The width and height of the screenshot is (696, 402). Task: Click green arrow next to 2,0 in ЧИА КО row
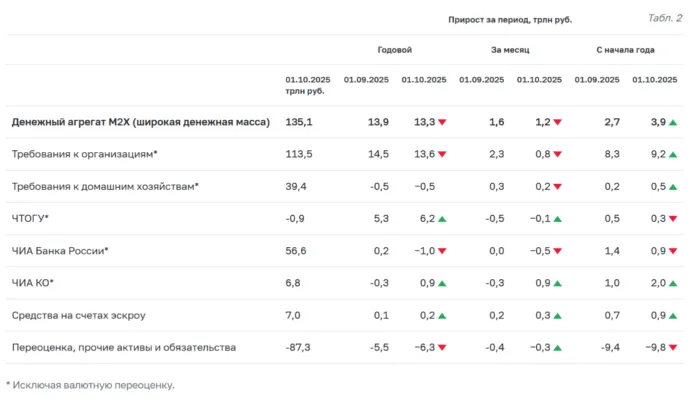point(673,283)
